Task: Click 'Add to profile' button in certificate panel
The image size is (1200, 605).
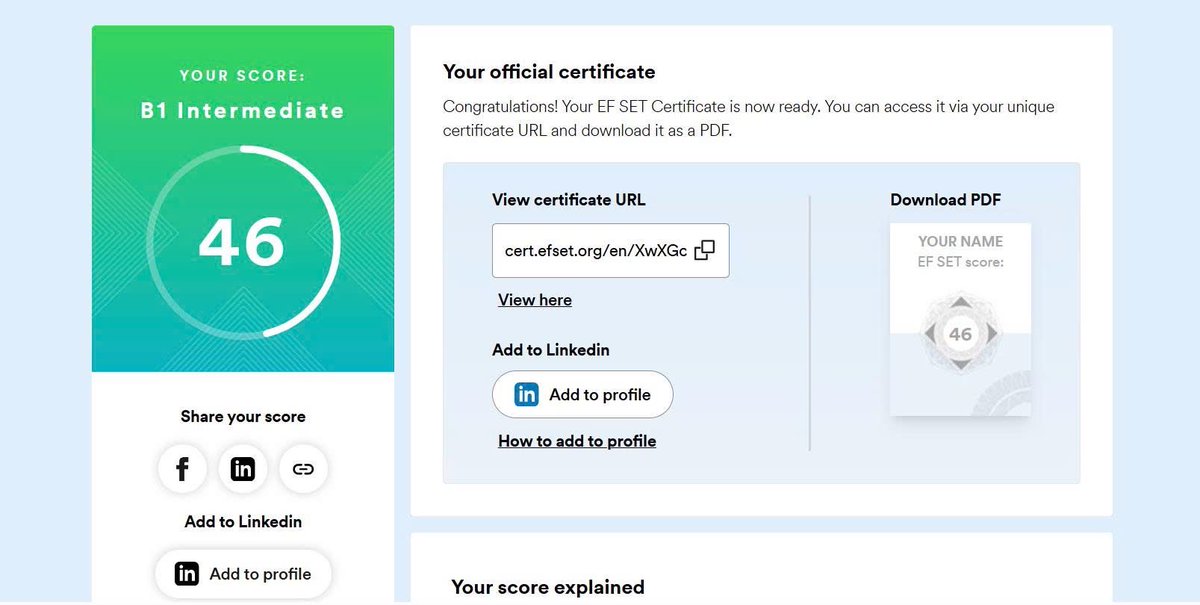Action: (582, 395)
